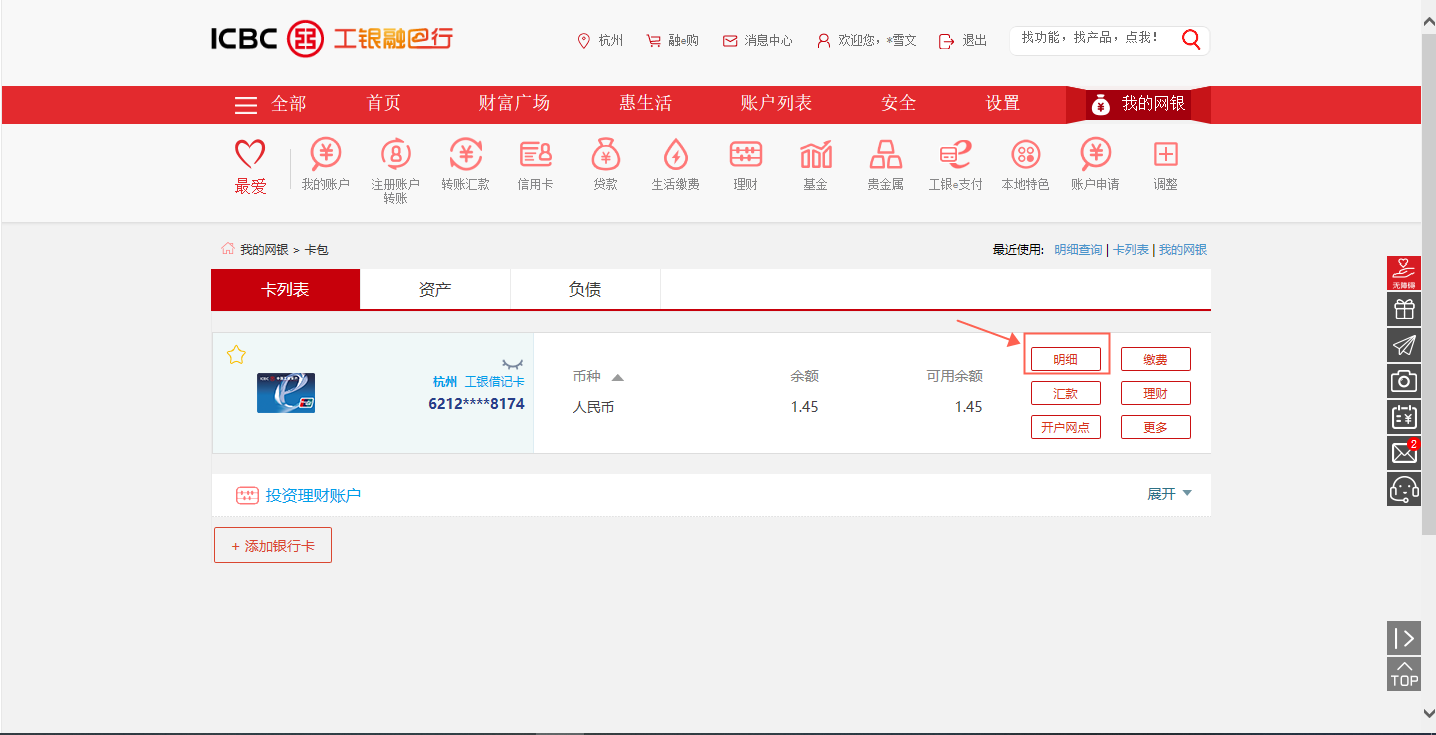Click the 明细 button on the card
The image size is (1436, 735).
point(1066,358)
